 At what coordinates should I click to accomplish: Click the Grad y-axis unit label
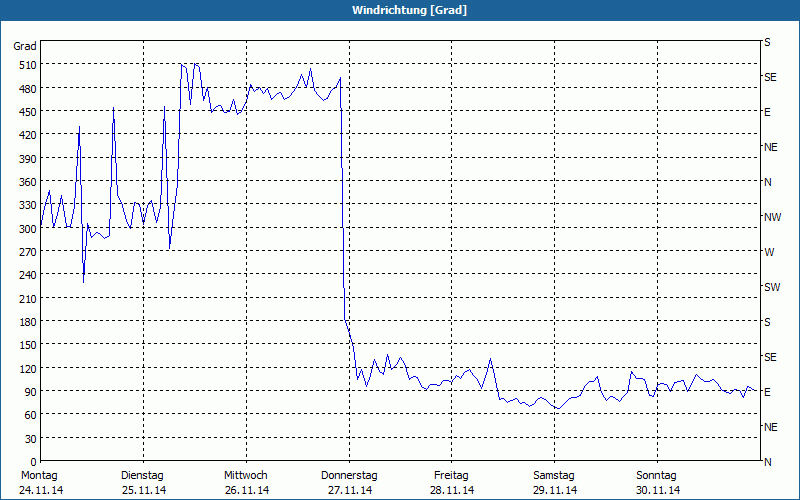(25, 46)
